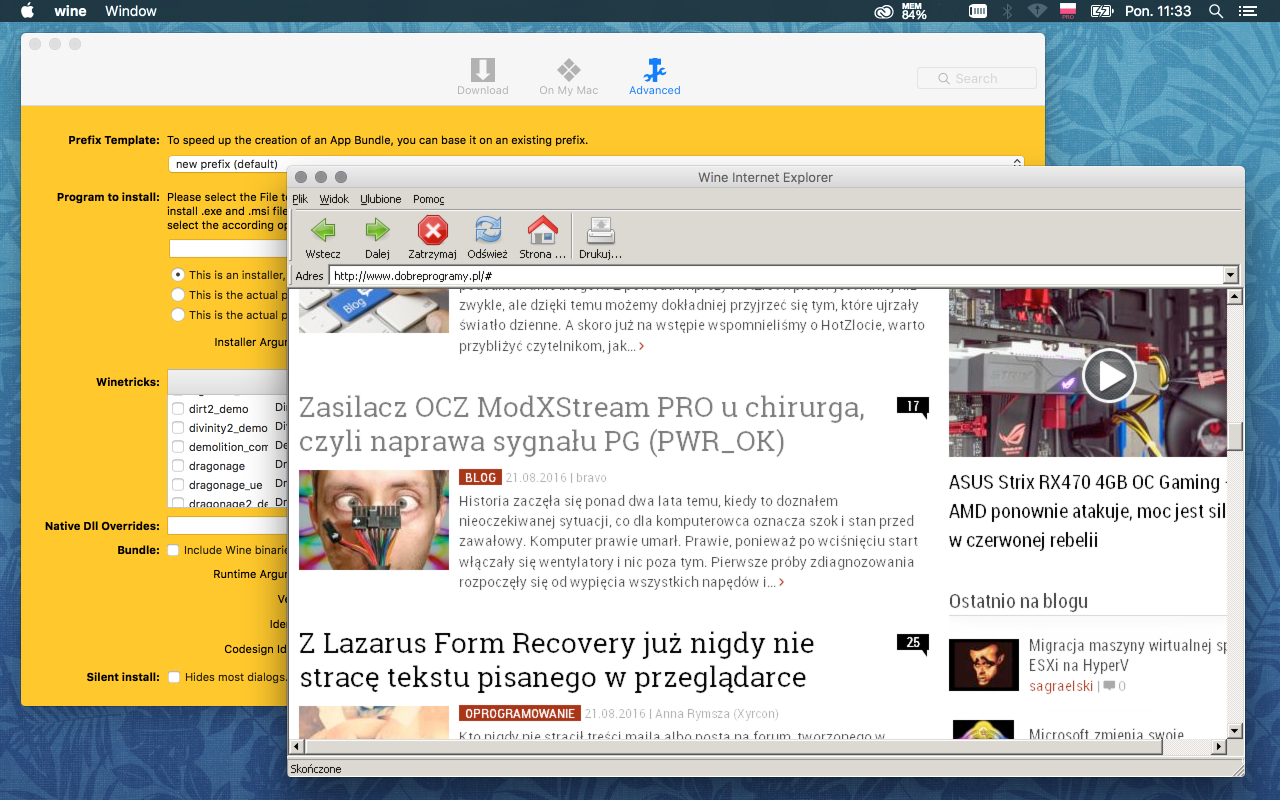This screenshot has height=800, width=1280.
Task: Open the Plik menu
Action: [x=300, y=199]
